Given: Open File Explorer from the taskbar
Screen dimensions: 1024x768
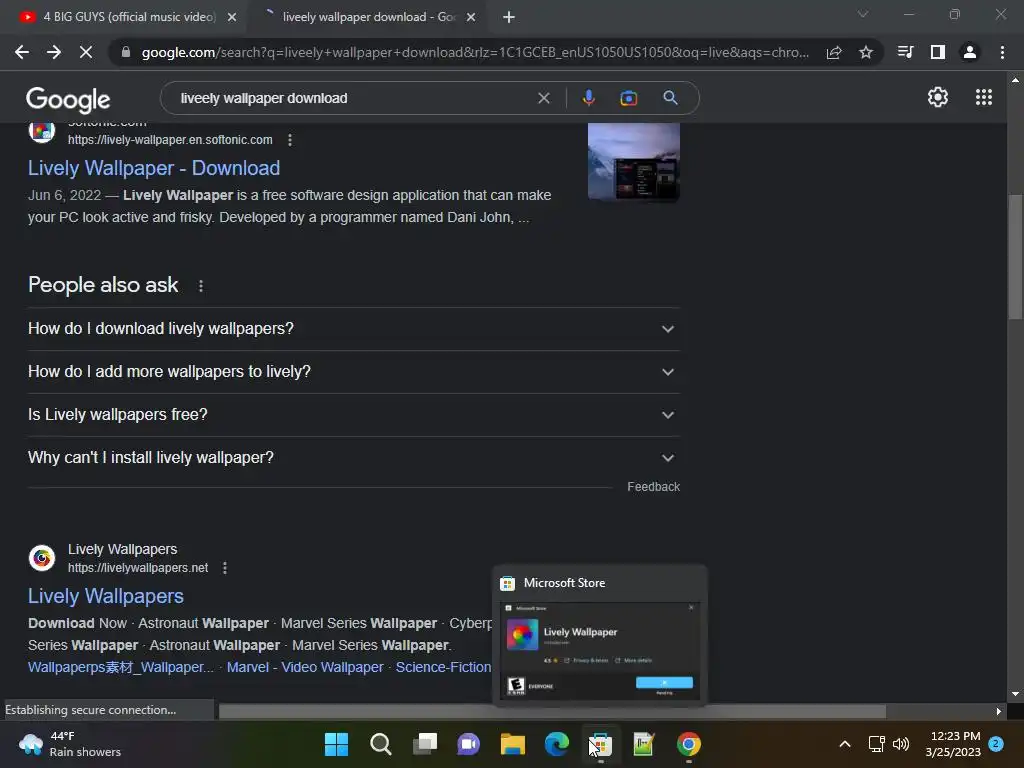Looking at the screenshot, I should click(513, 744).
